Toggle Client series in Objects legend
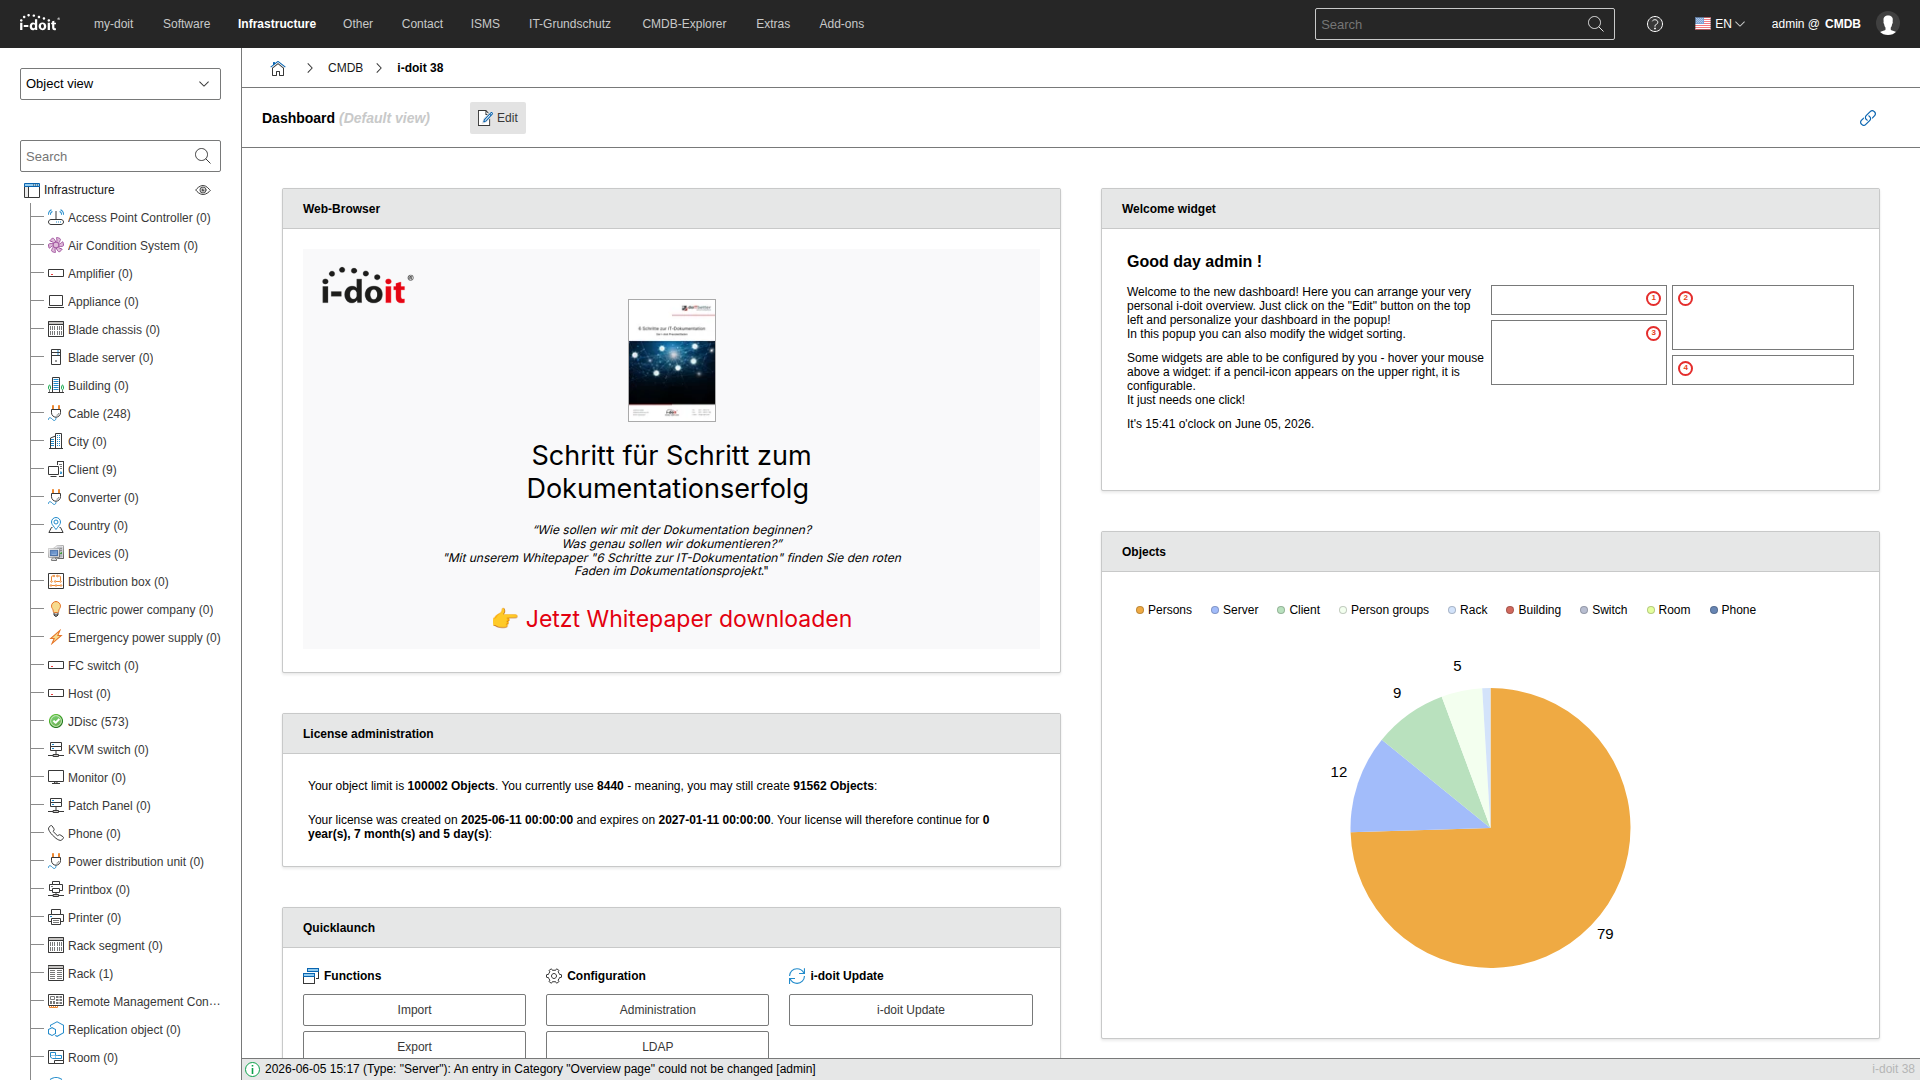 pyautogui.click(x=1299, y=610)
